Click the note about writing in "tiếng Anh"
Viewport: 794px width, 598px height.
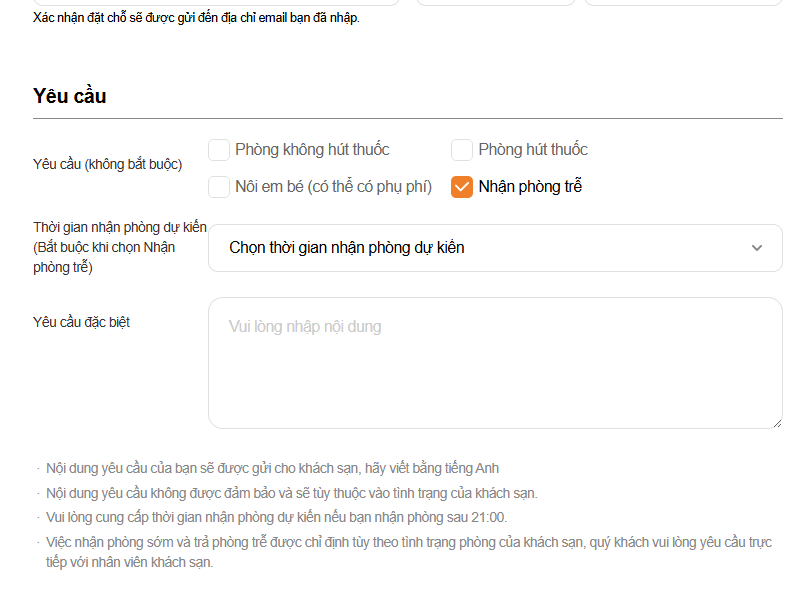coord(272,468)
